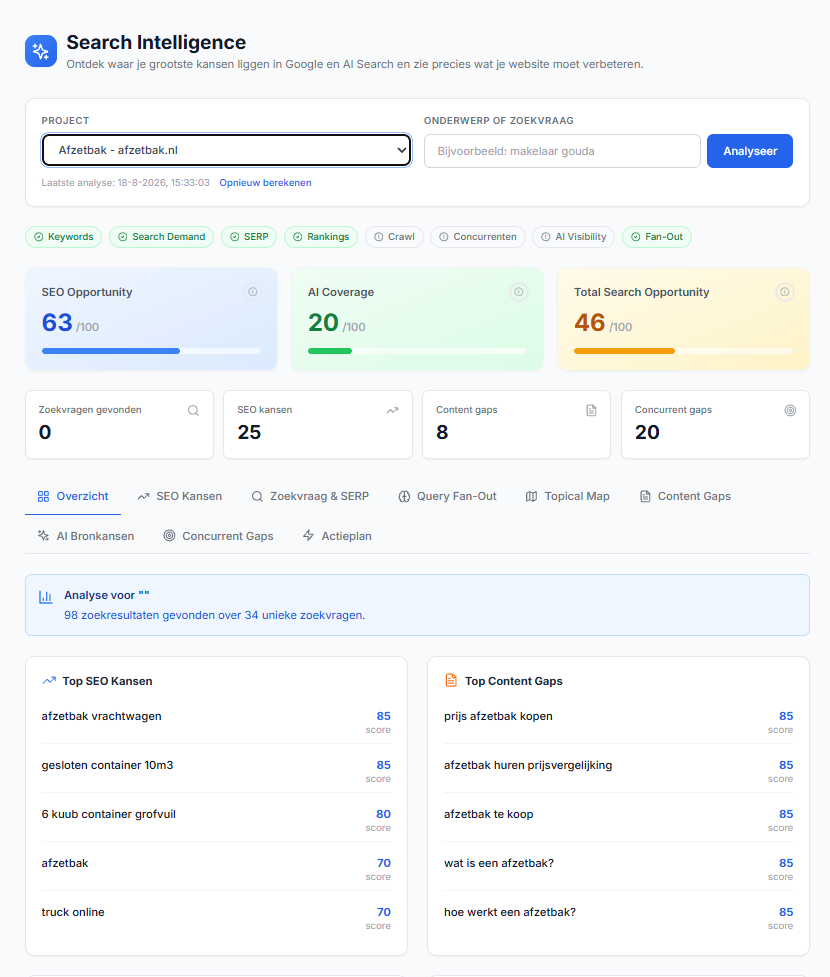This screenshot has height=977, width=830.
Task: Click the SEO Opportunity blue progress bar
Action: tap(151, 351)
